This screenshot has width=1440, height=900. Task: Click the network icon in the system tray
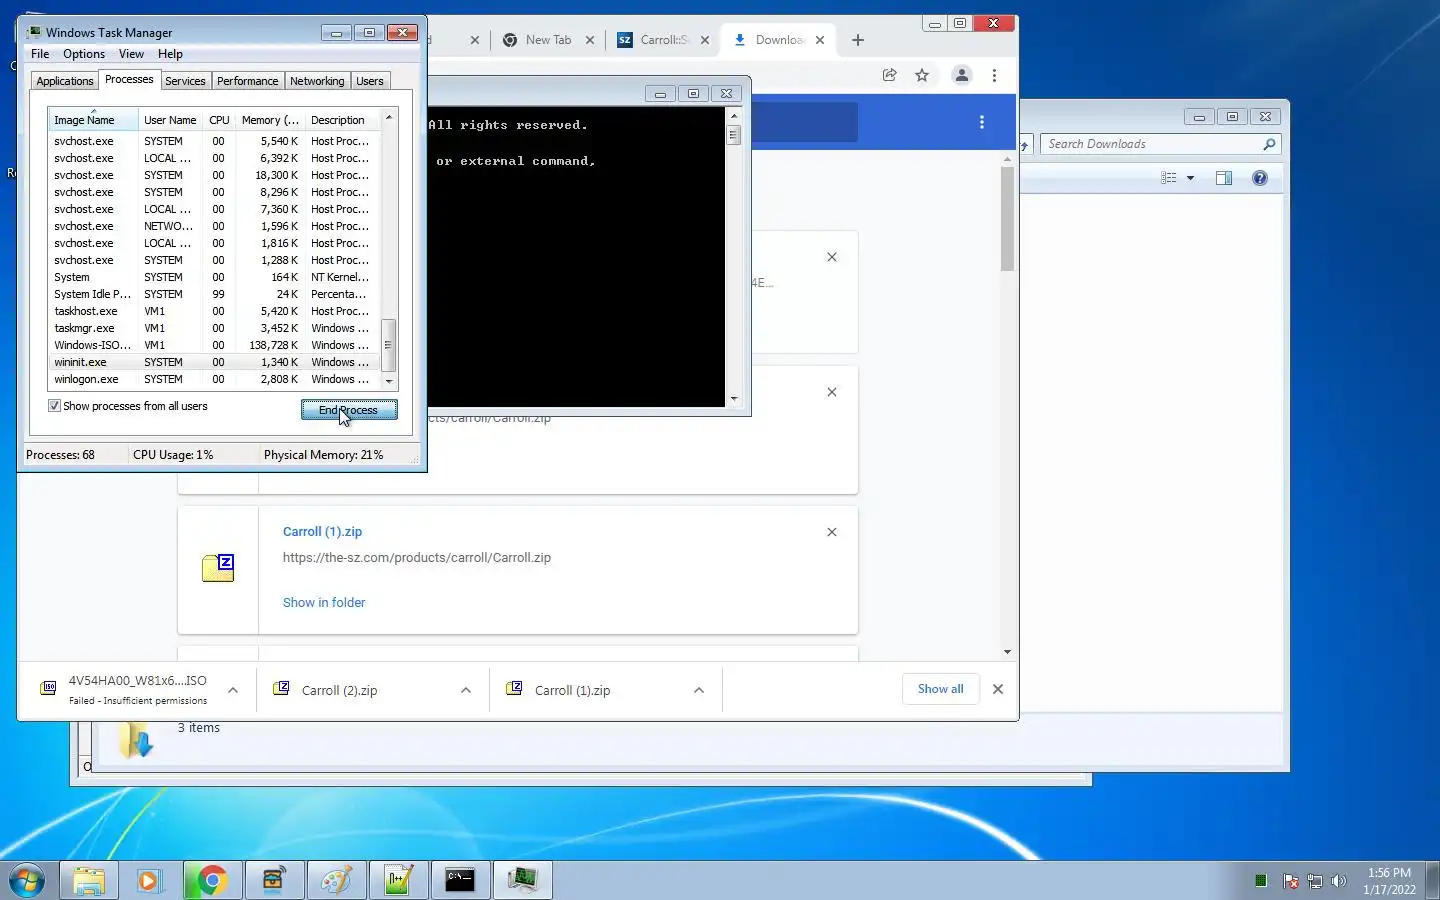click(1315, 881)
